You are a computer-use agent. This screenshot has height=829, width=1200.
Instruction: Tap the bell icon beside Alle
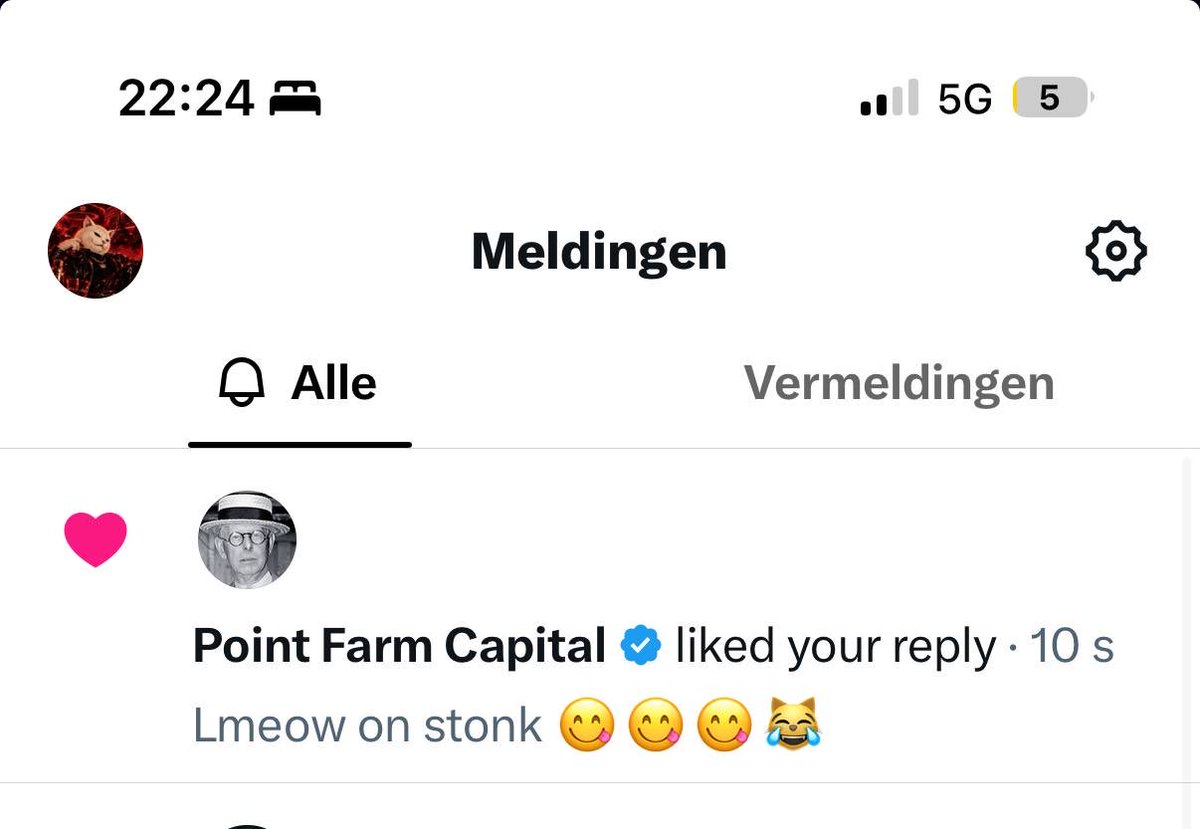point(241,384)
